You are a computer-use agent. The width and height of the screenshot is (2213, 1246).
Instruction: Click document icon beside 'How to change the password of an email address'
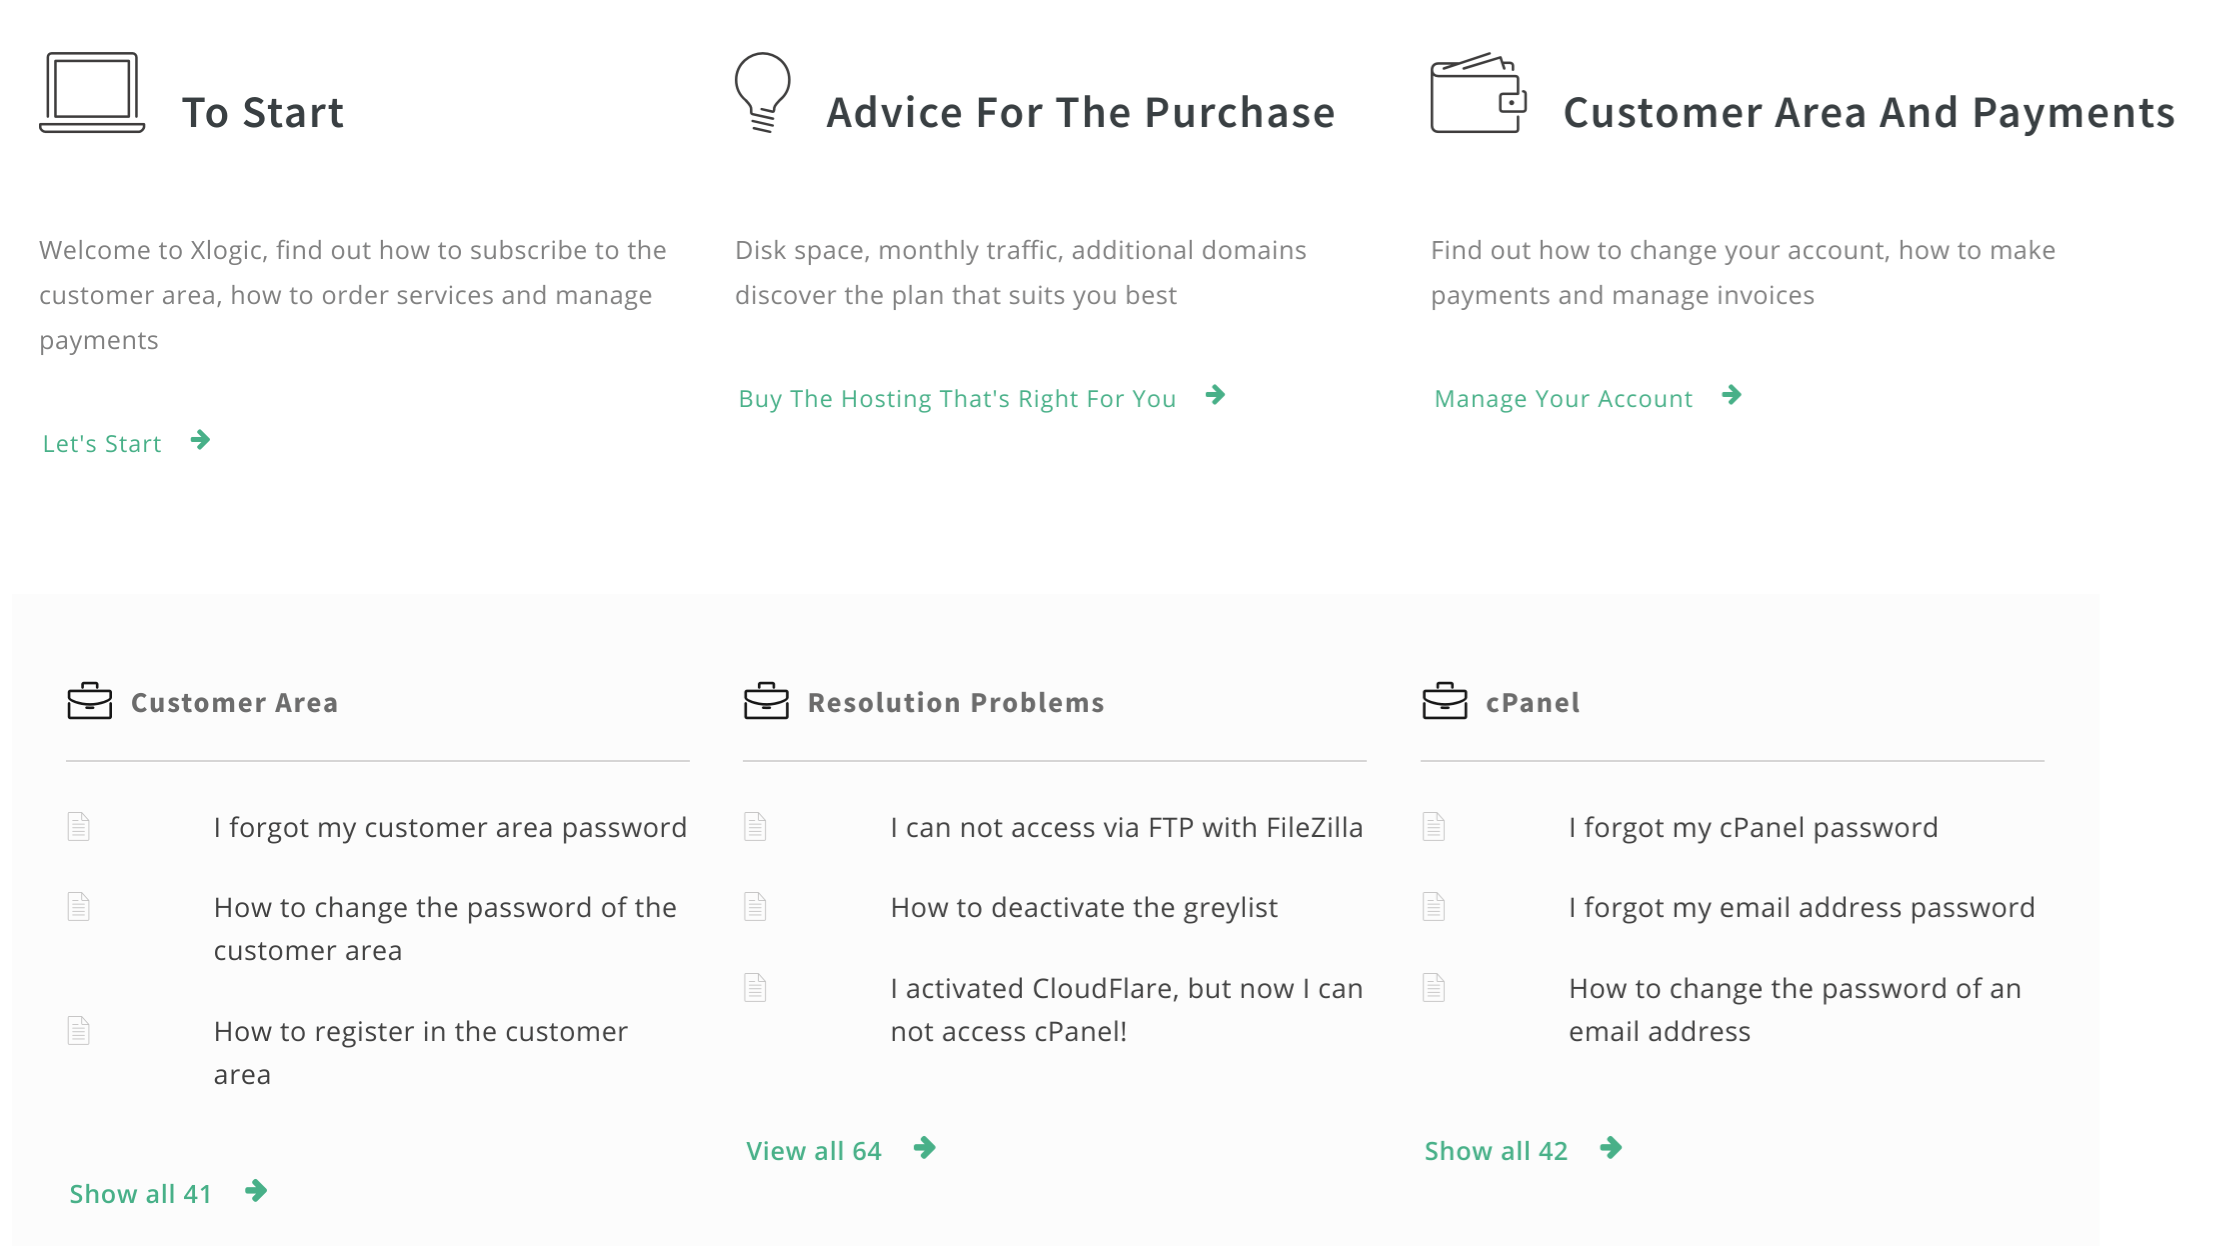pos(1434,988)
